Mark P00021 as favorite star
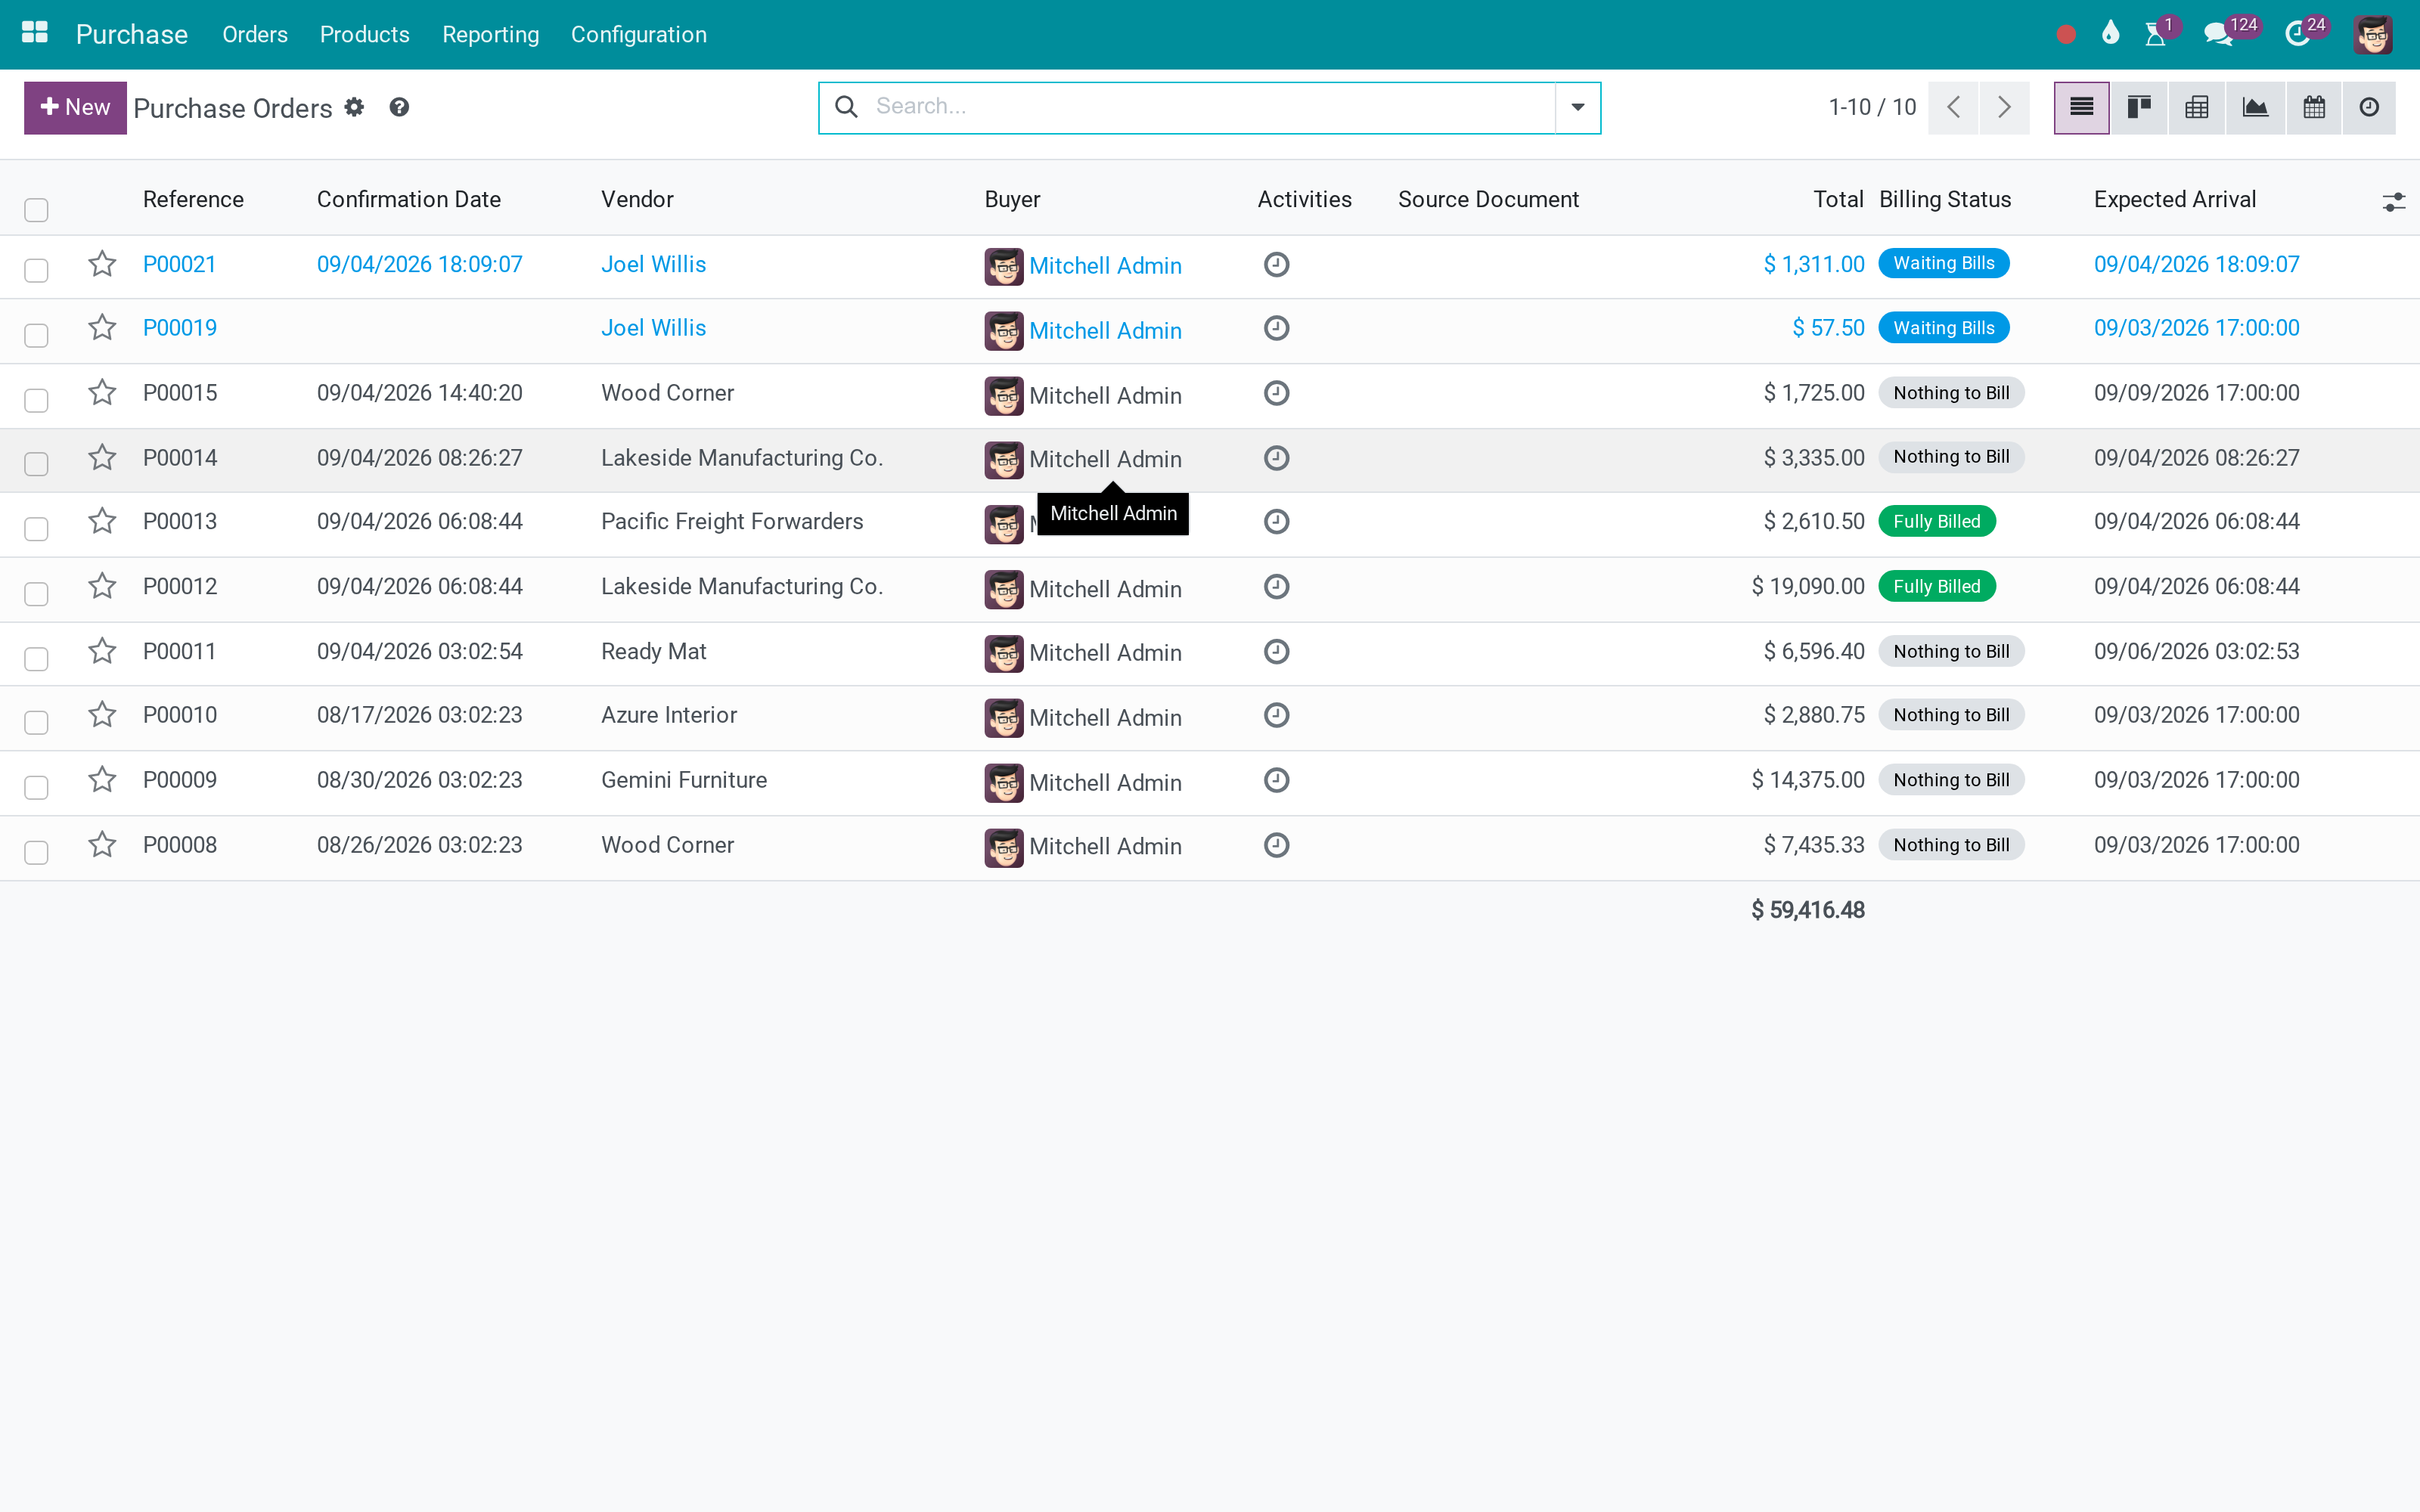 click(x=102, y=264)
